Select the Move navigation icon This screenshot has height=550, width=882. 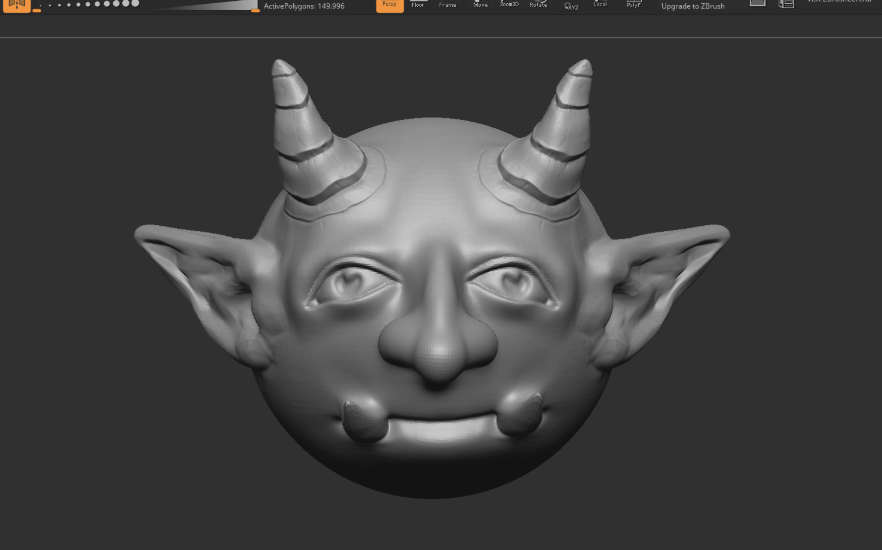[480, 5]
